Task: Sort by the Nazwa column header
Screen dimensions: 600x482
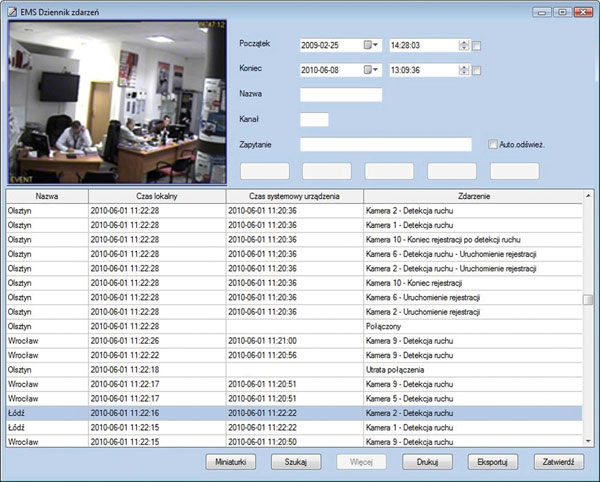Action: [x=47, y=196]
